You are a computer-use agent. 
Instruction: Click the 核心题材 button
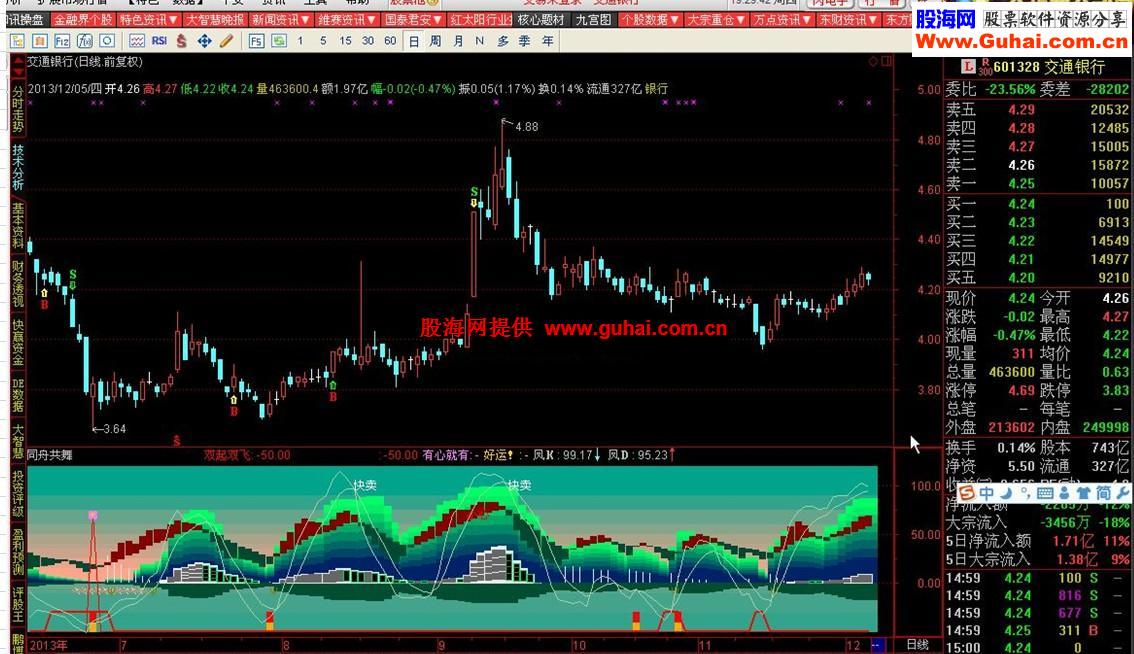pos(542,20)
